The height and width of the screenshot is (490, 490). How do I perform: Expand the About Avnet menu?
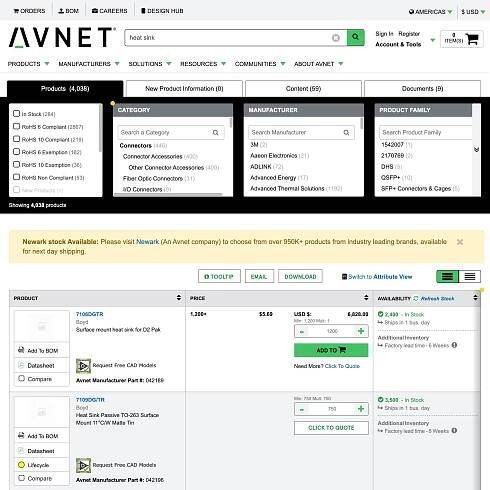[x=318, y=64]
